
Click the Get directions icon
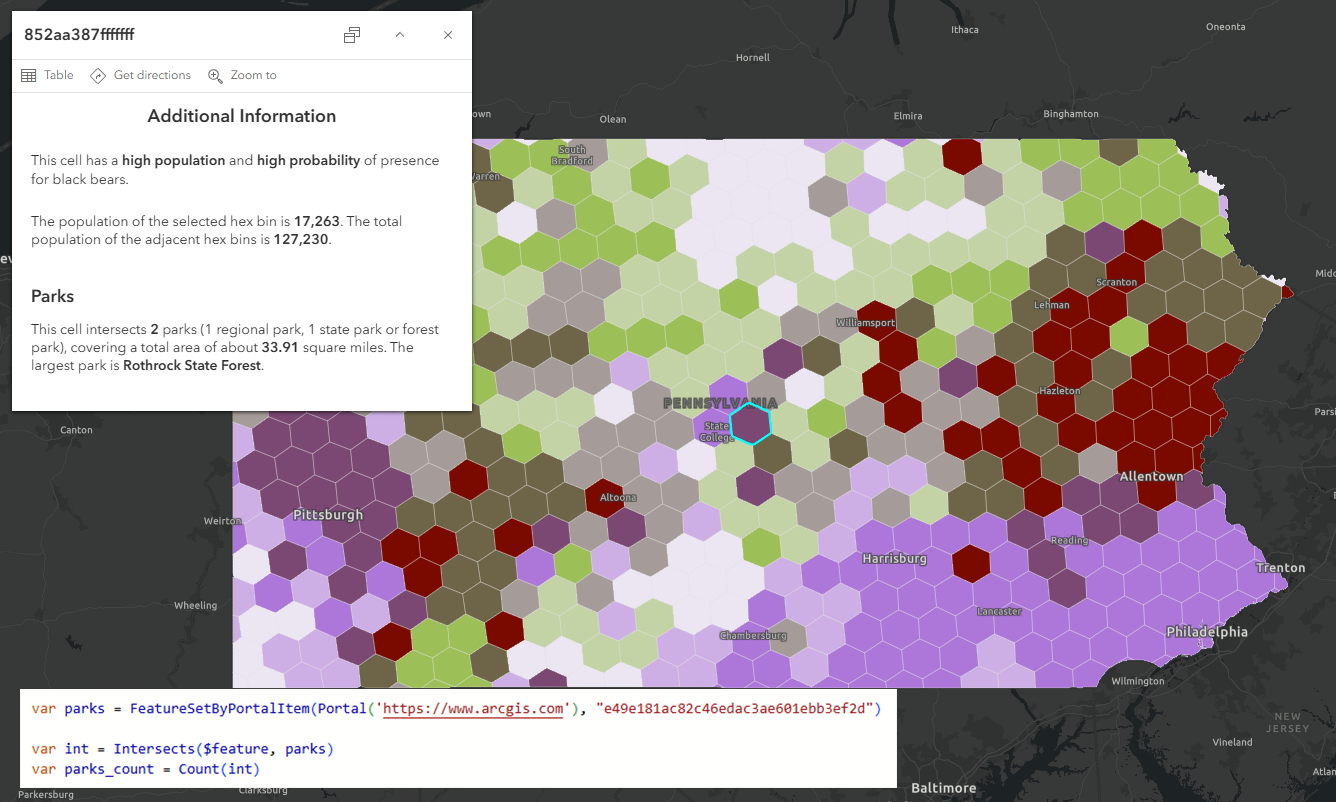click(98, 76)
